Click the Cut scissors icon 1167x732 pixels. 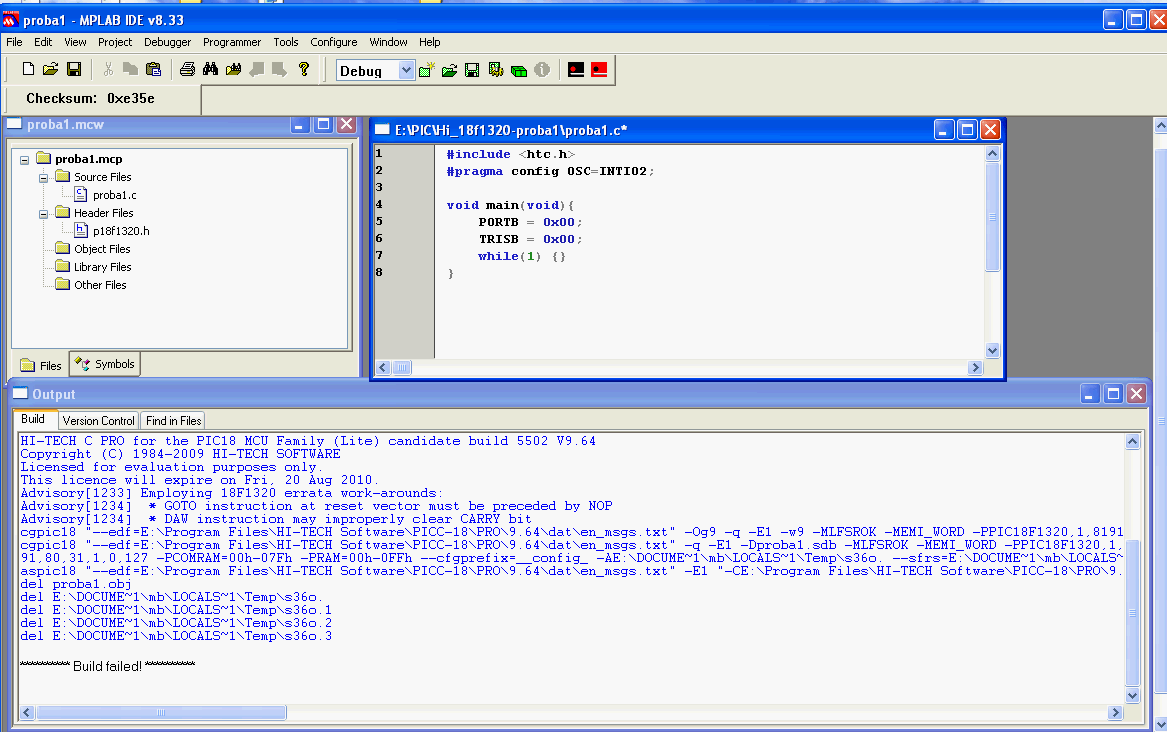pyautogui.click(x=109, y=69)
